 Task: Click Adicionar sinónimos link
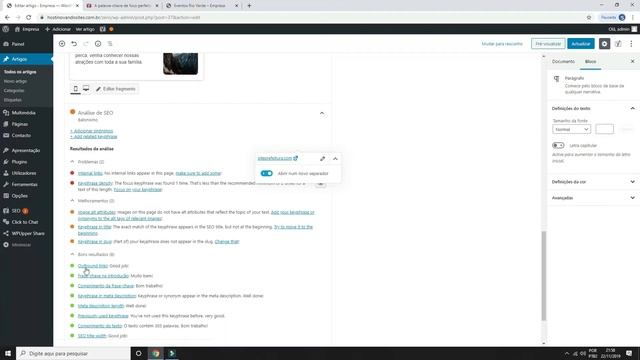(x=91, y=131)
